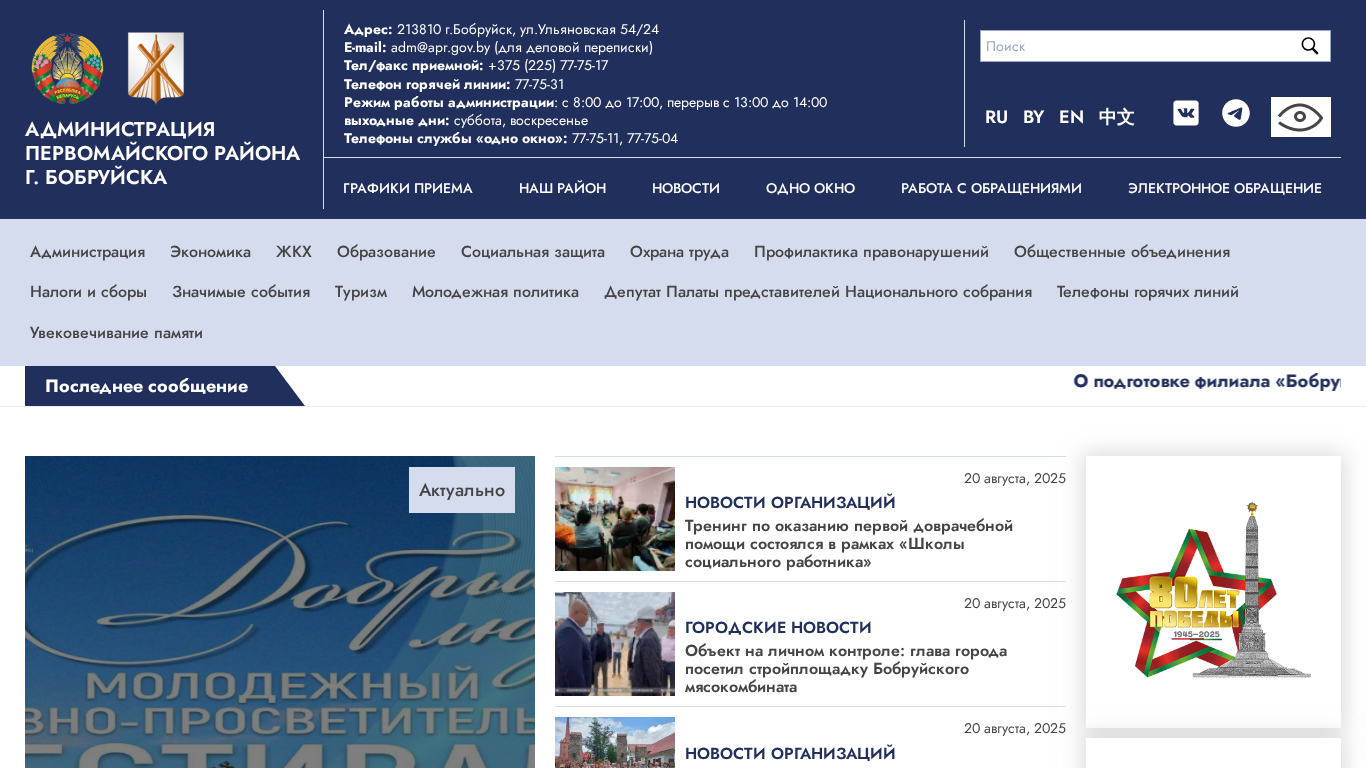Screen dimensions: 1366x768
Task: Open the Новости организаций category above the training article
Action: [x=790, y=502]
